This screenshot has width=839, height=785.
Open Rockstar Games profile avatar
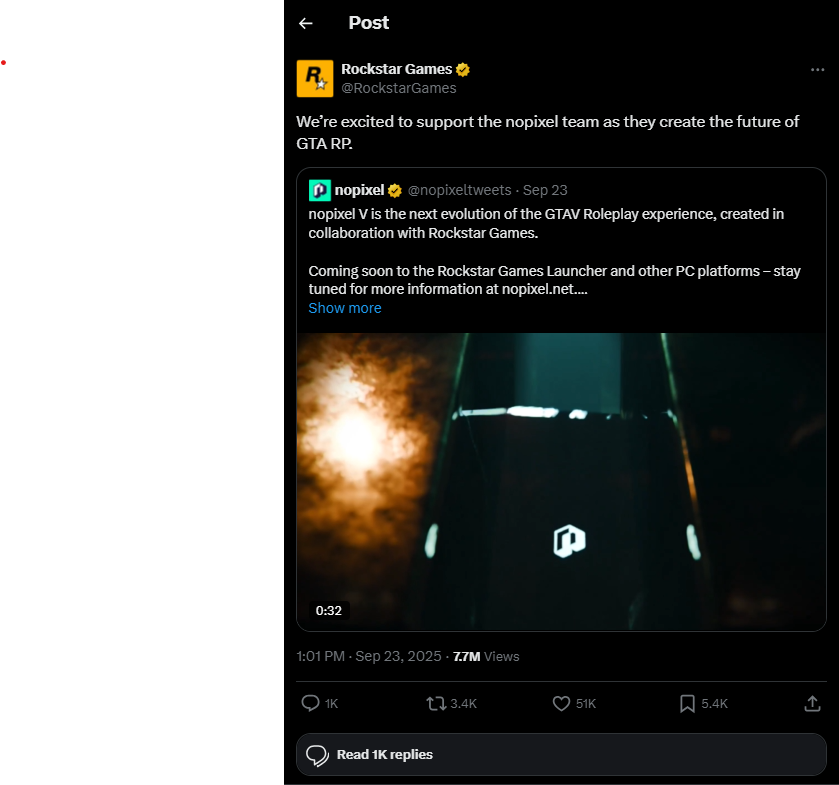tap(315, 78)
